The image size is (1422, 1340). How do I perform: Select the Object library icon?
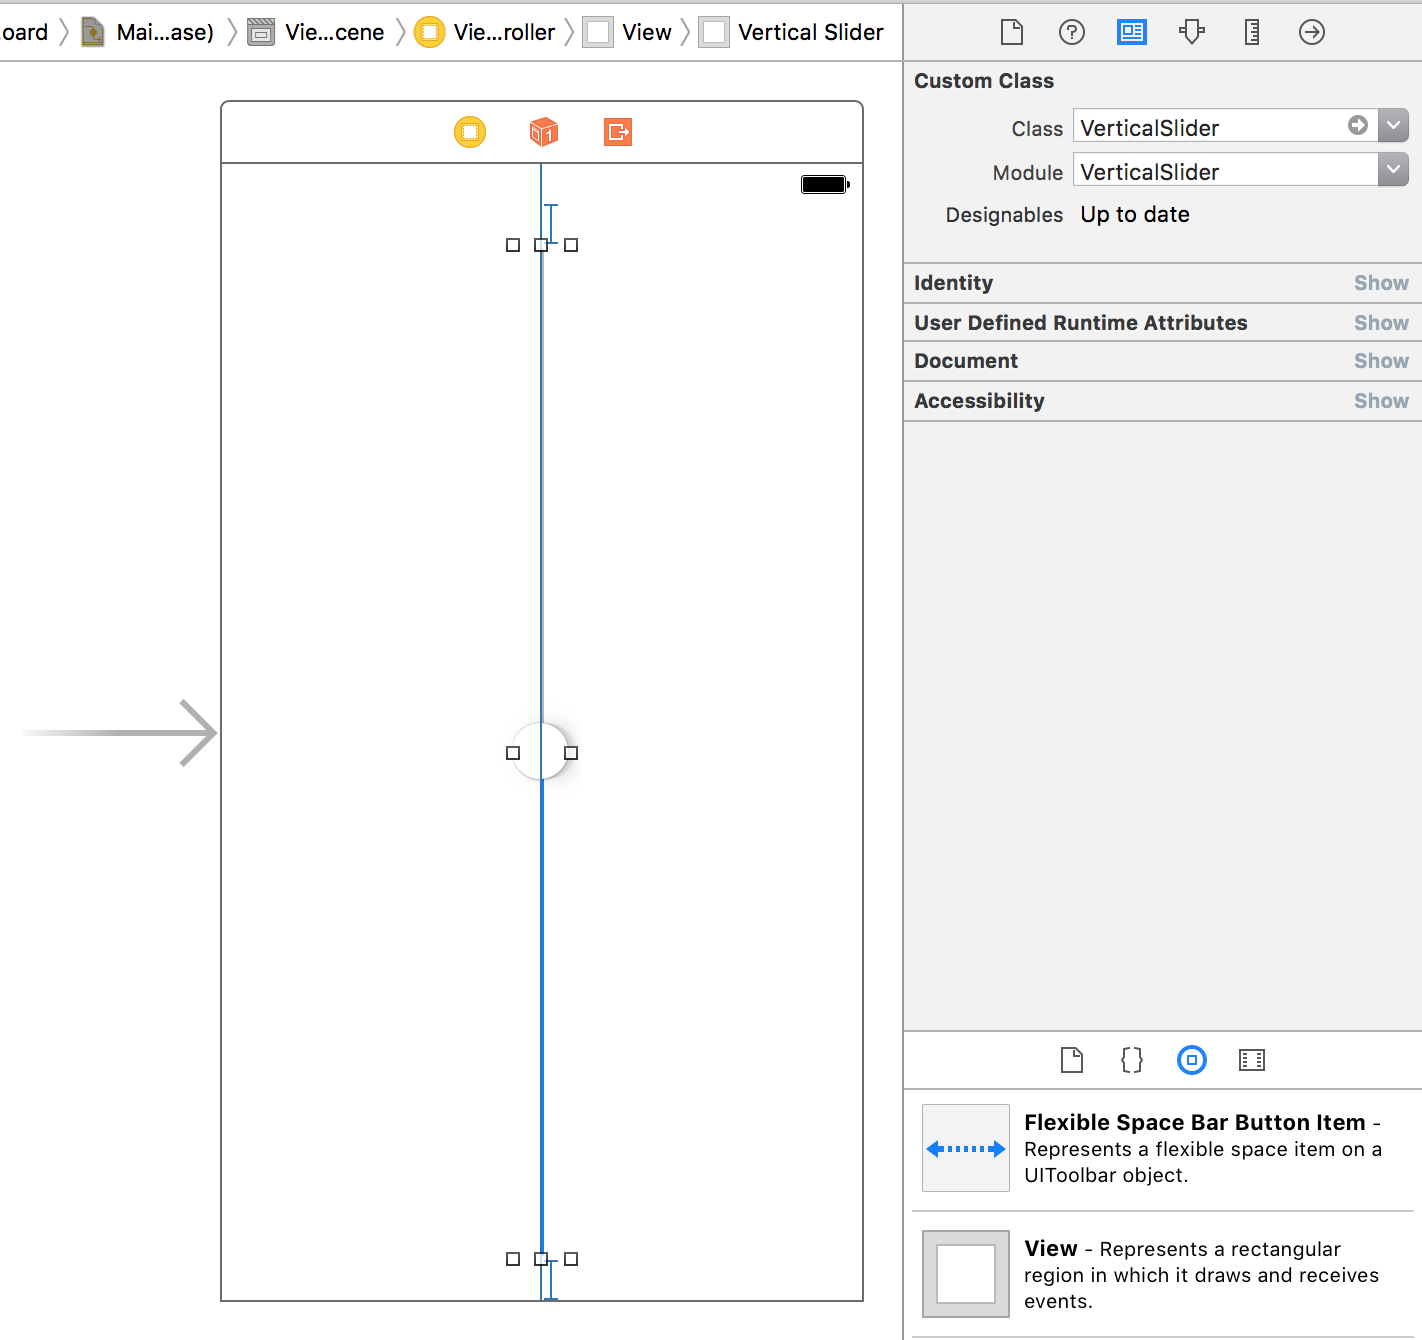(x=1191, y=1060)
